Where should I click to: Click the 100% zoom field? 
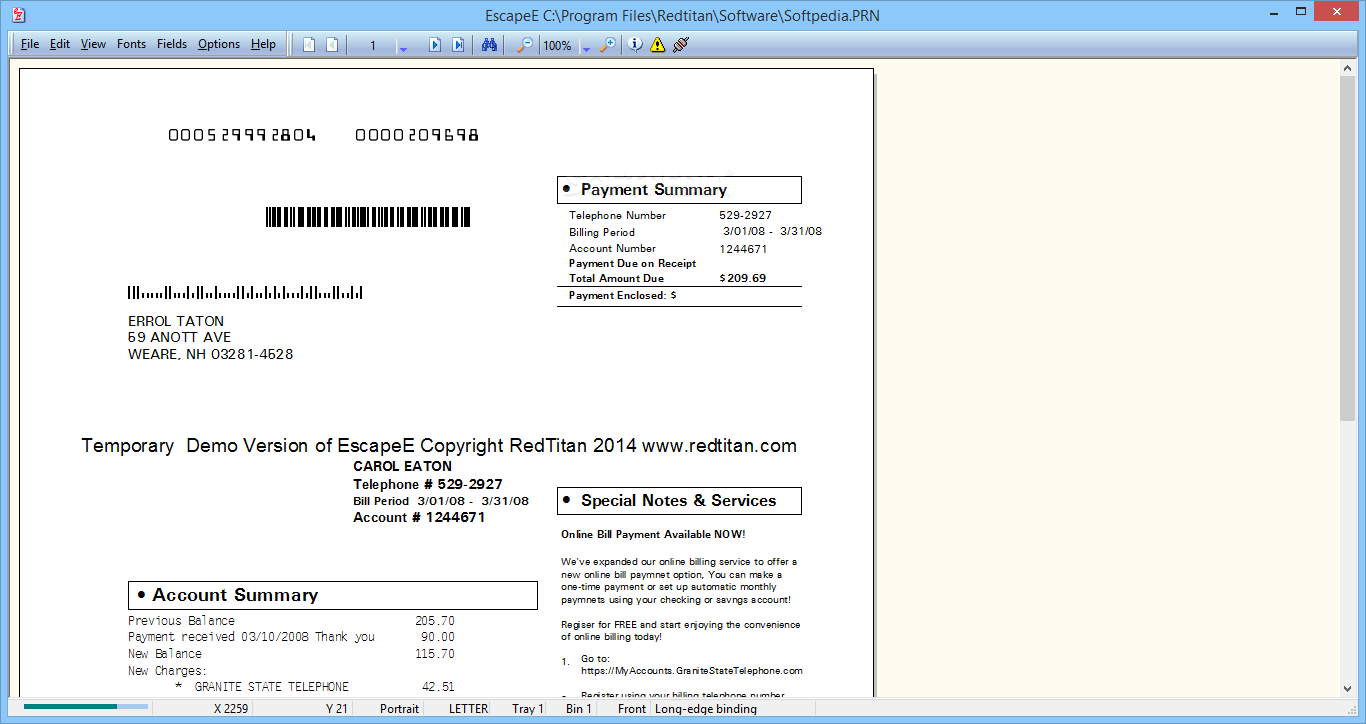558,45
